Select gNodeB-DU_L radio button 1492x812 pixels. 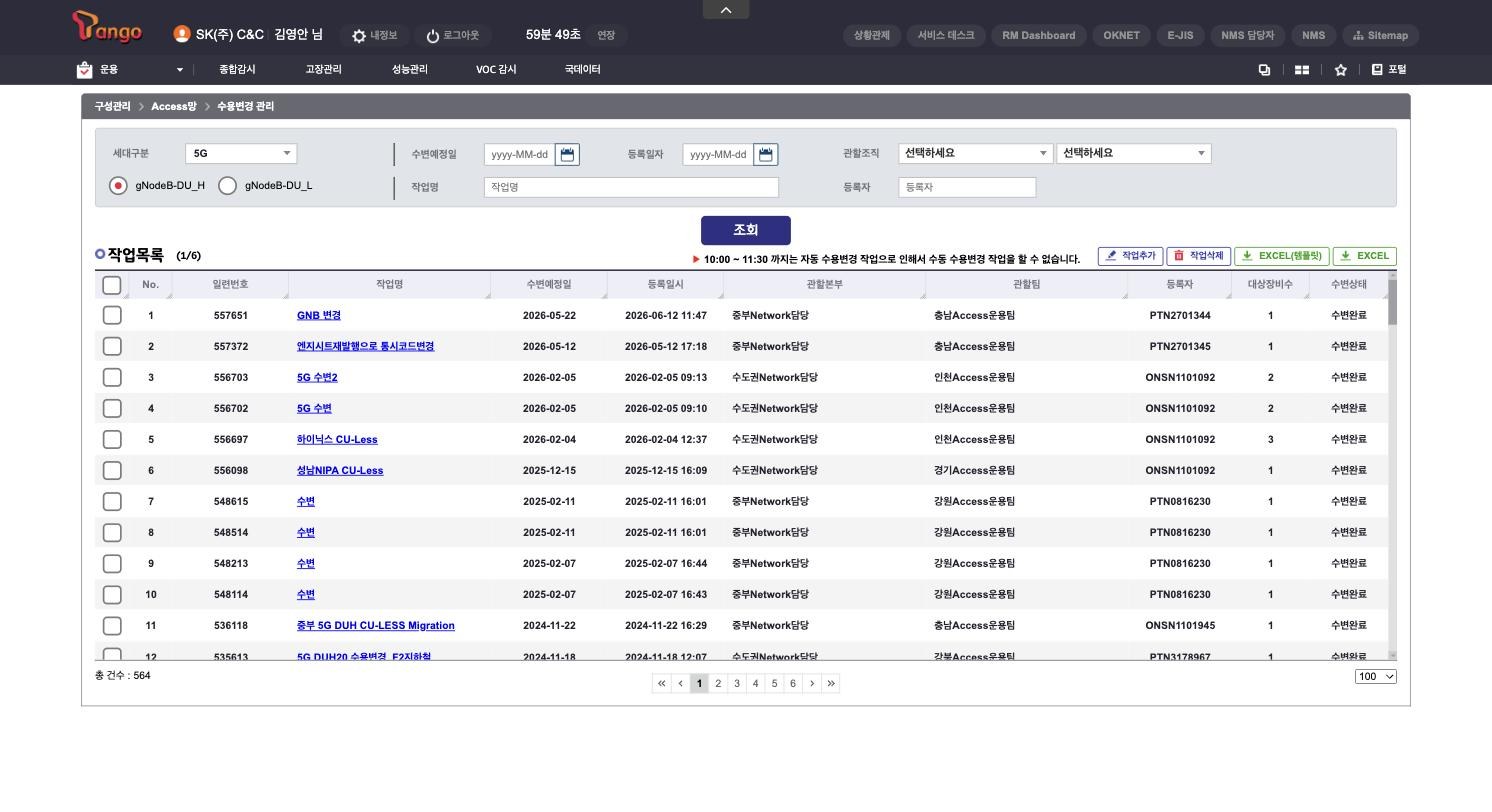[x=227, y=186]
